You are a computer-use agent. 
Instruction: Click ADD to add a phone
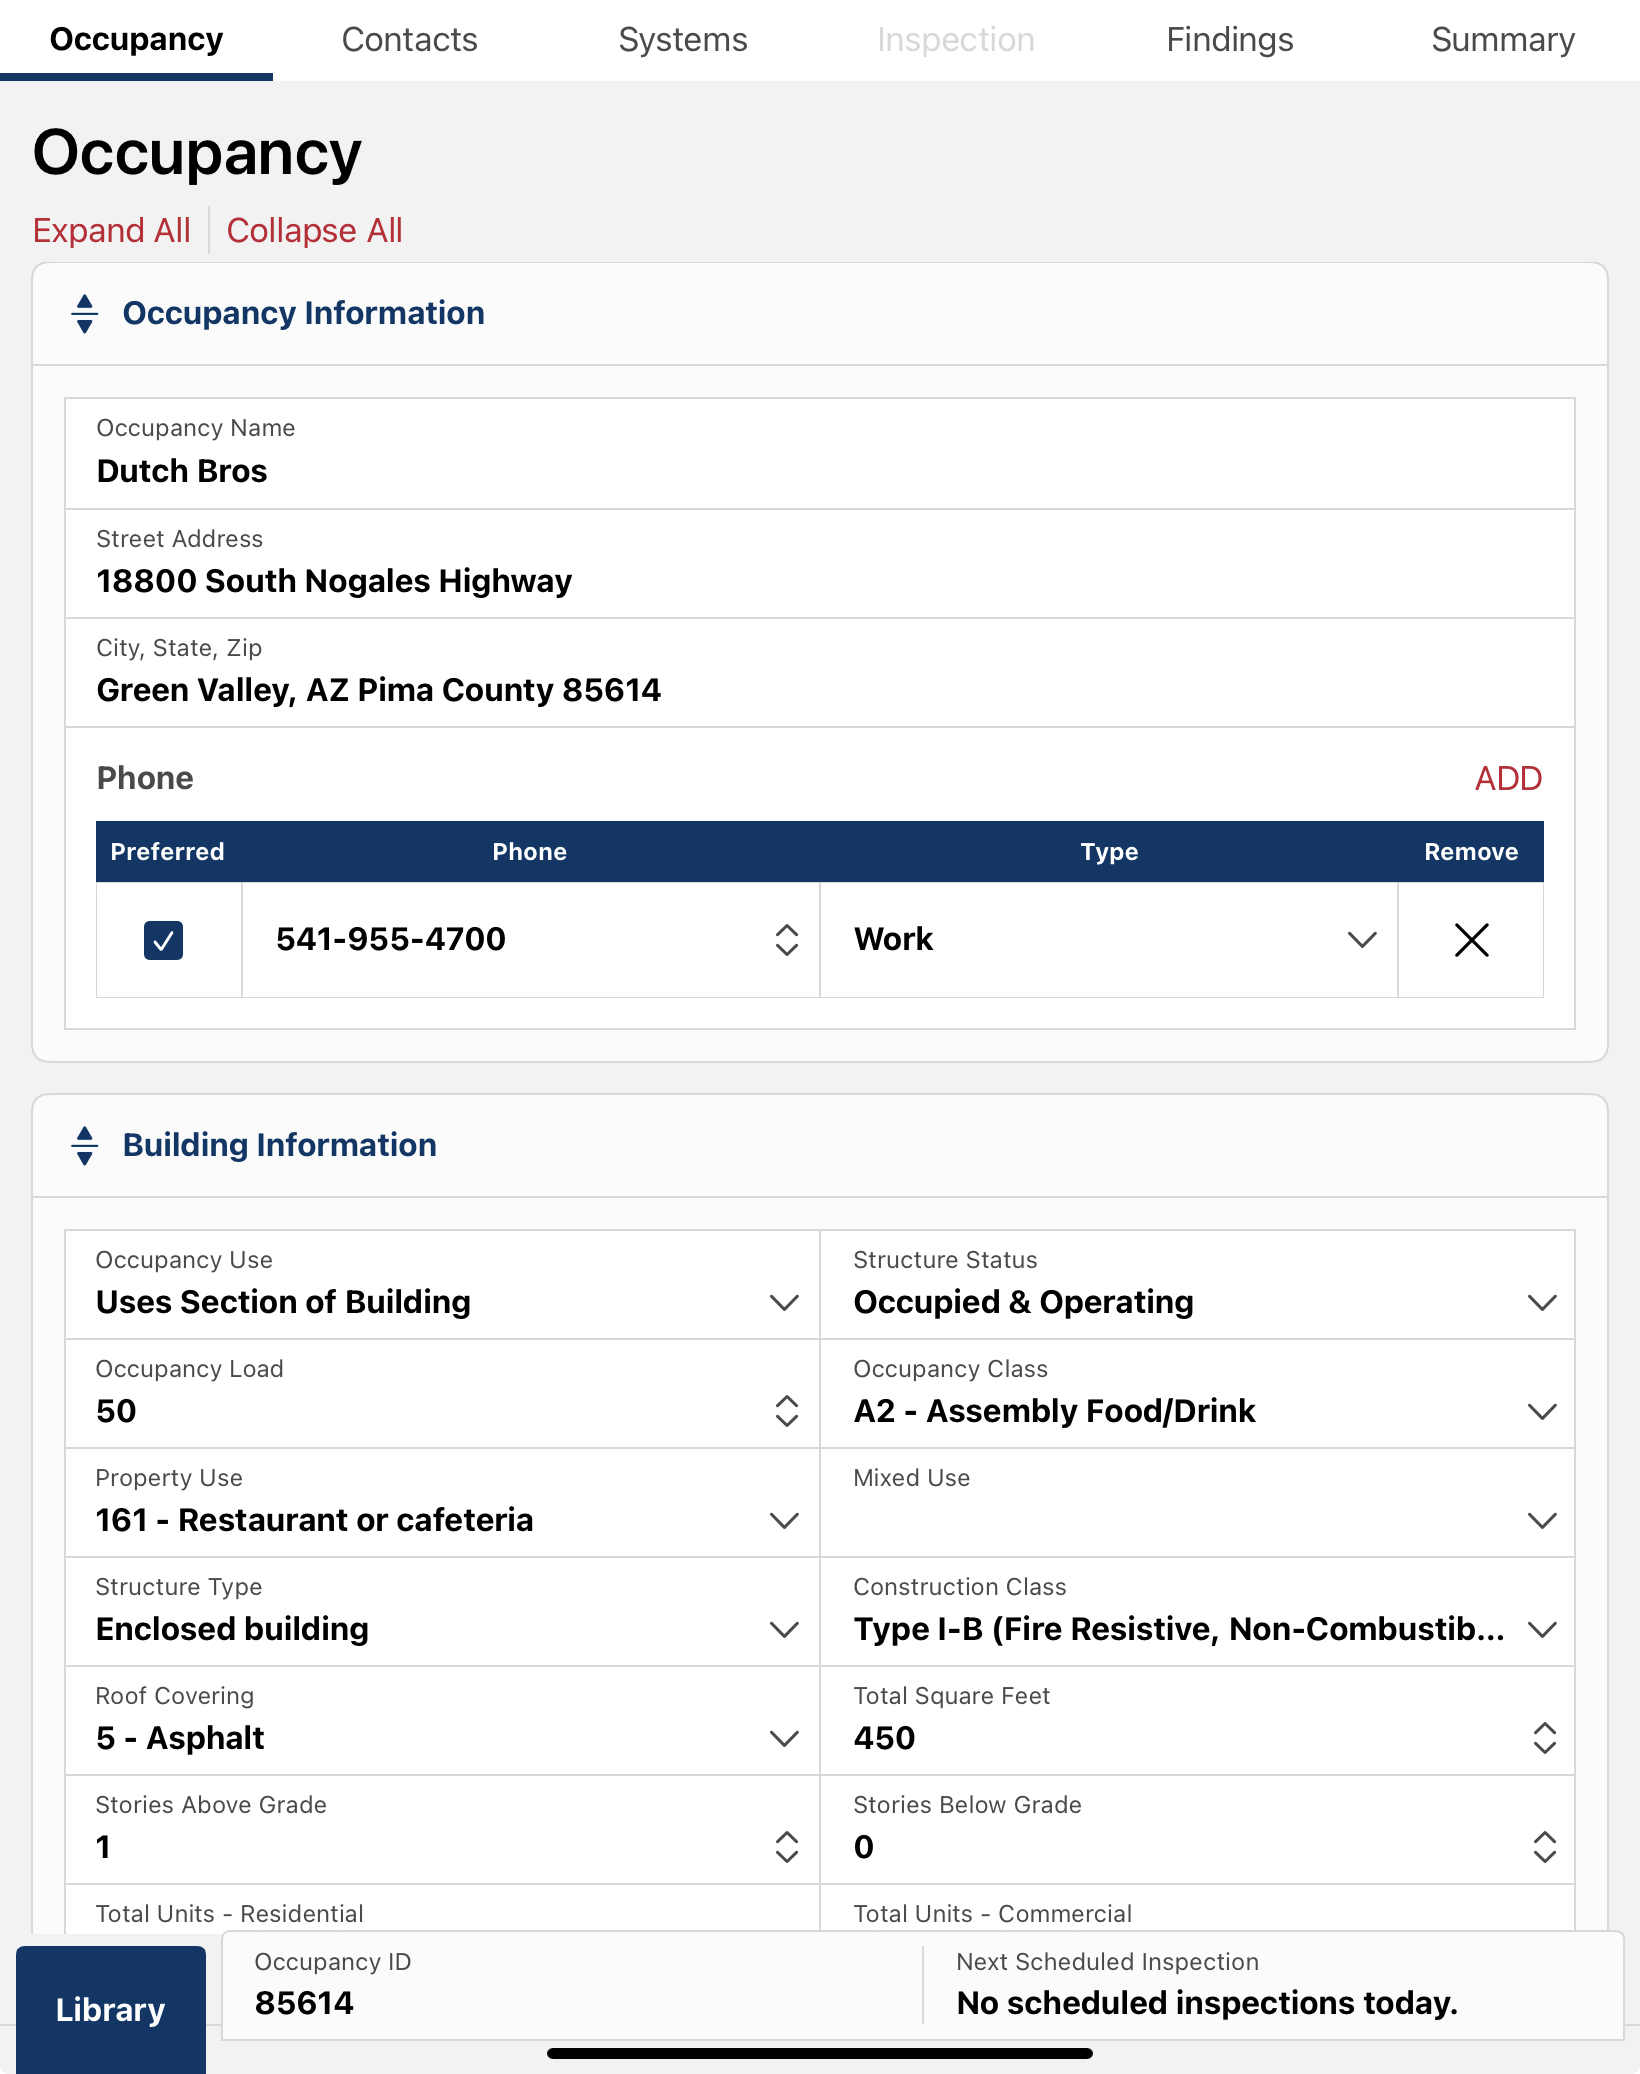tap(1508, 778)
